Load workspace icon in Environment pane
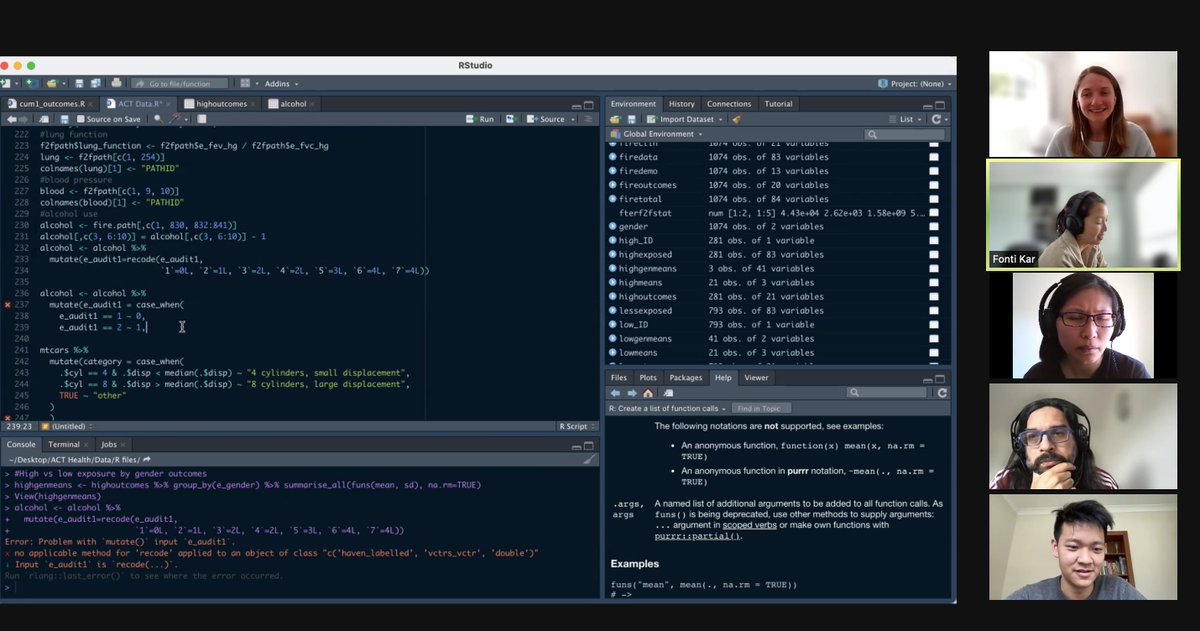The image size is (1200, 631). tap(616, 119)
